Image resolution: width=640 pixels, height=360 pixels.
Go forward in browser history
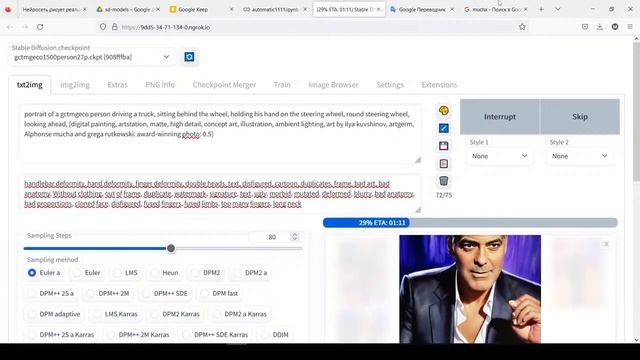coord(24,27)
